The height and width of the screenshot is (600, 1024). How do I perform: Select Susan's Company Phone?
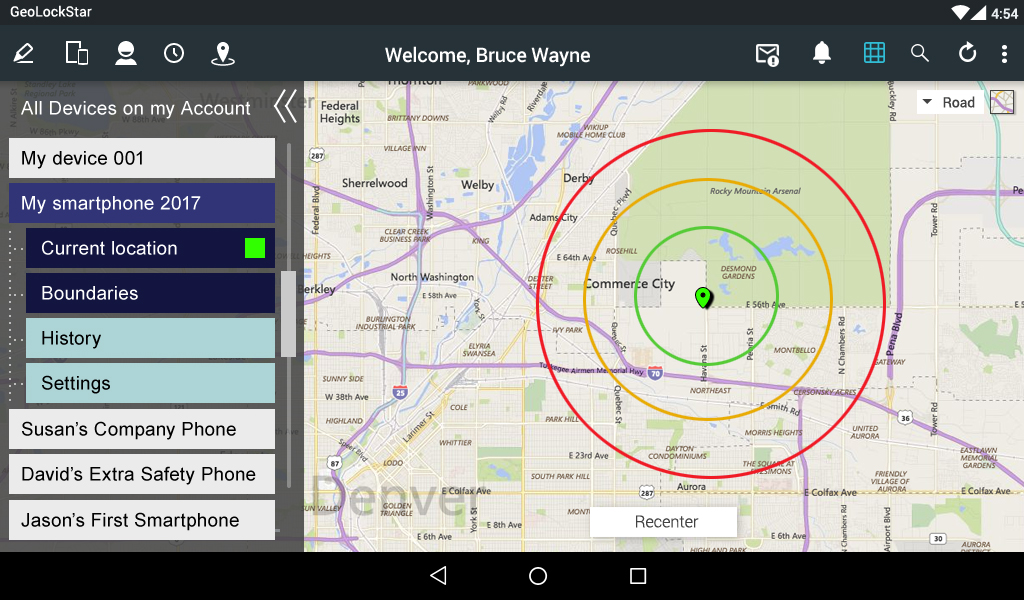[x=142, y=429]
